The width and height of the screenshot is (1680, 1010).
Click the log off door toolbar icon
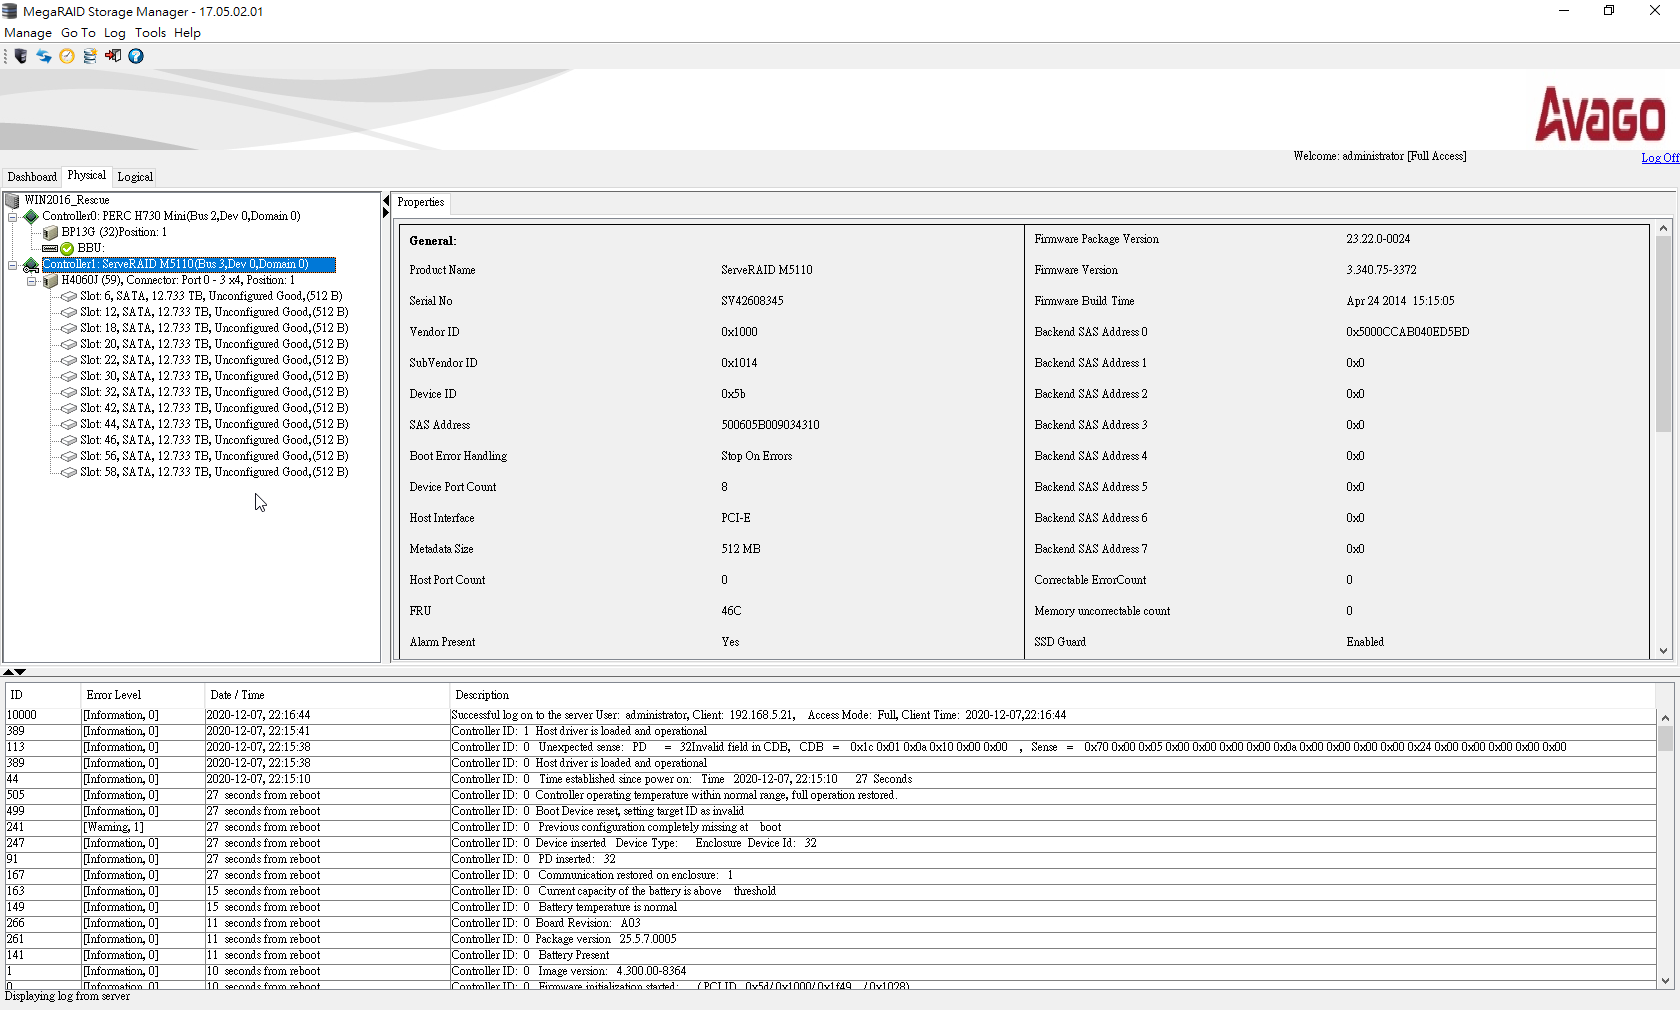coord(113,56)
